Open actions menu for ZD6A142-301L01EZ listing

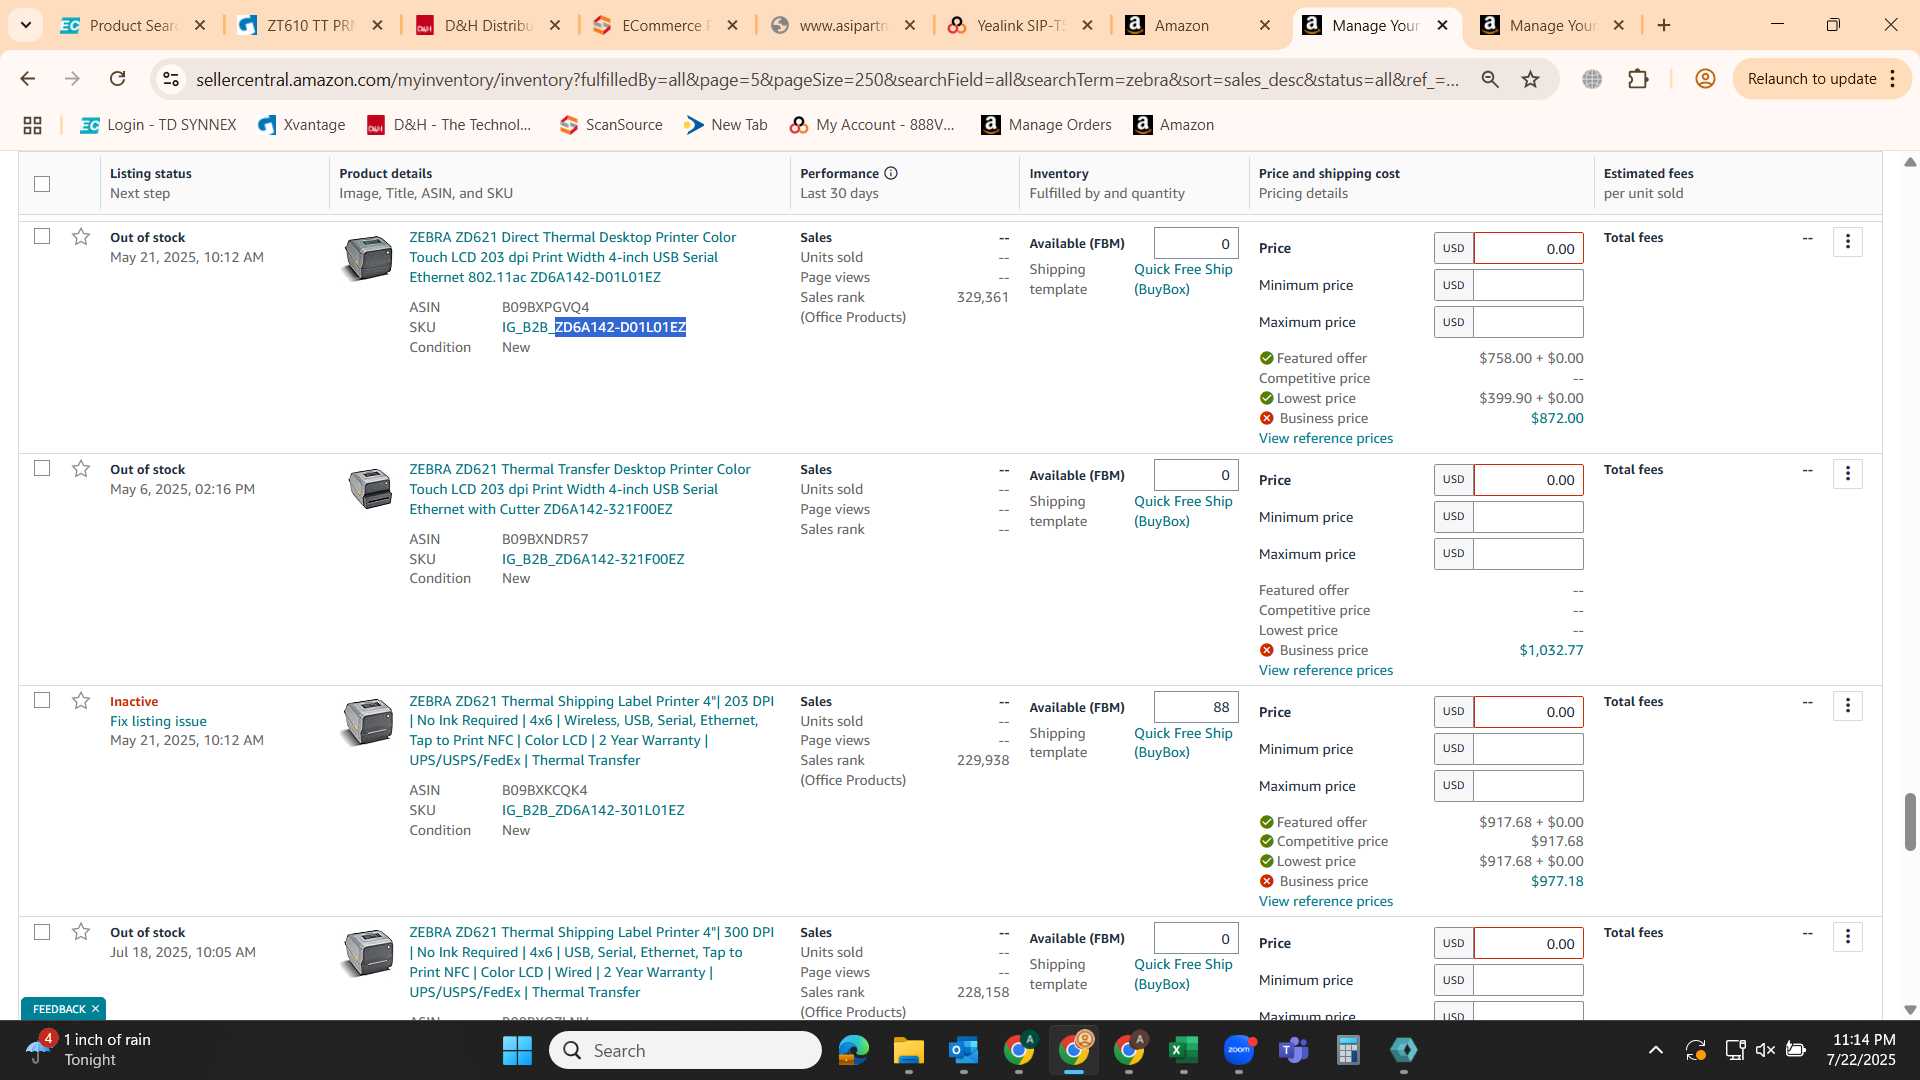click(x=1847, y=706)
